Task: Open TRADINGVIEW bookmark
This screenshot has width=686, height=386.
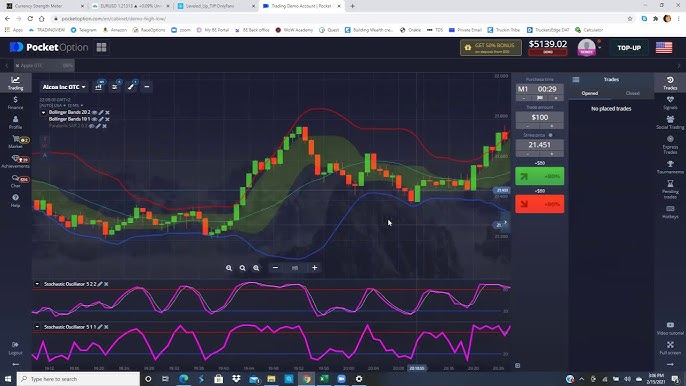Action: coord(46,30)
